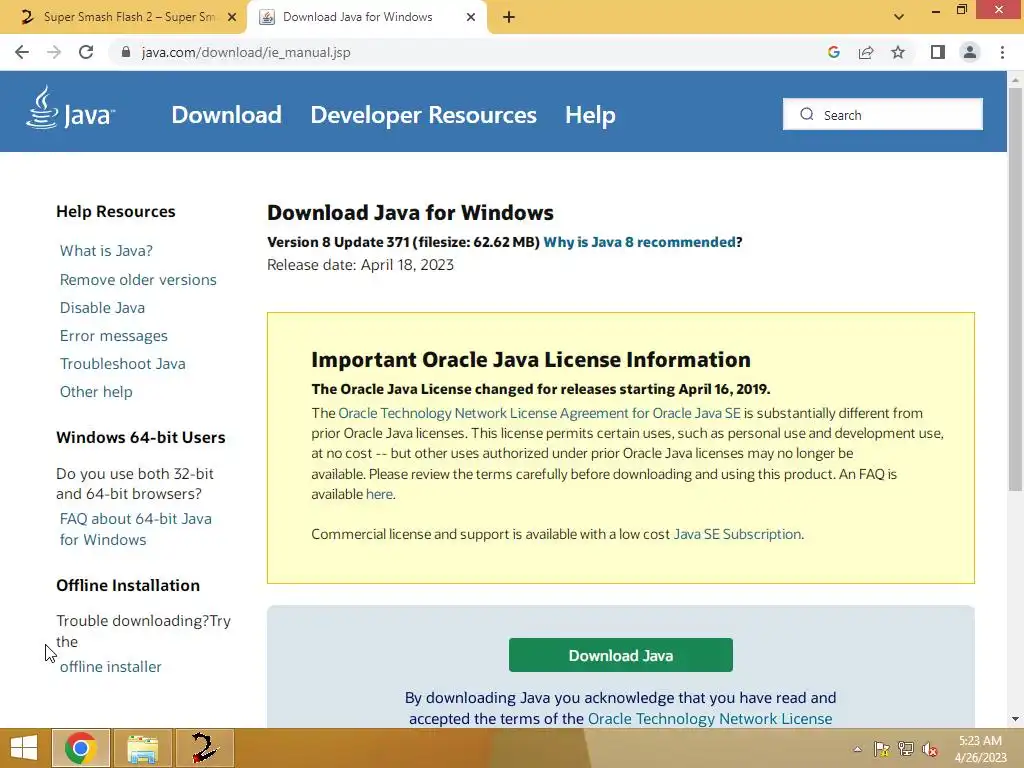Viewport: 1024px width, 768px height.
Task: Click the search magnifier icon
Action: click(x=807, y=114)
